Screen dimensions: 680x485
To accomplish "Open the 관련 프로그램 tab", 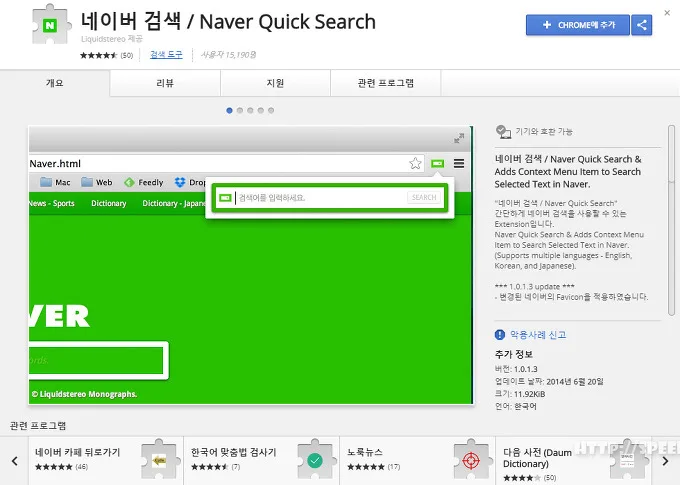I will 385,83.
